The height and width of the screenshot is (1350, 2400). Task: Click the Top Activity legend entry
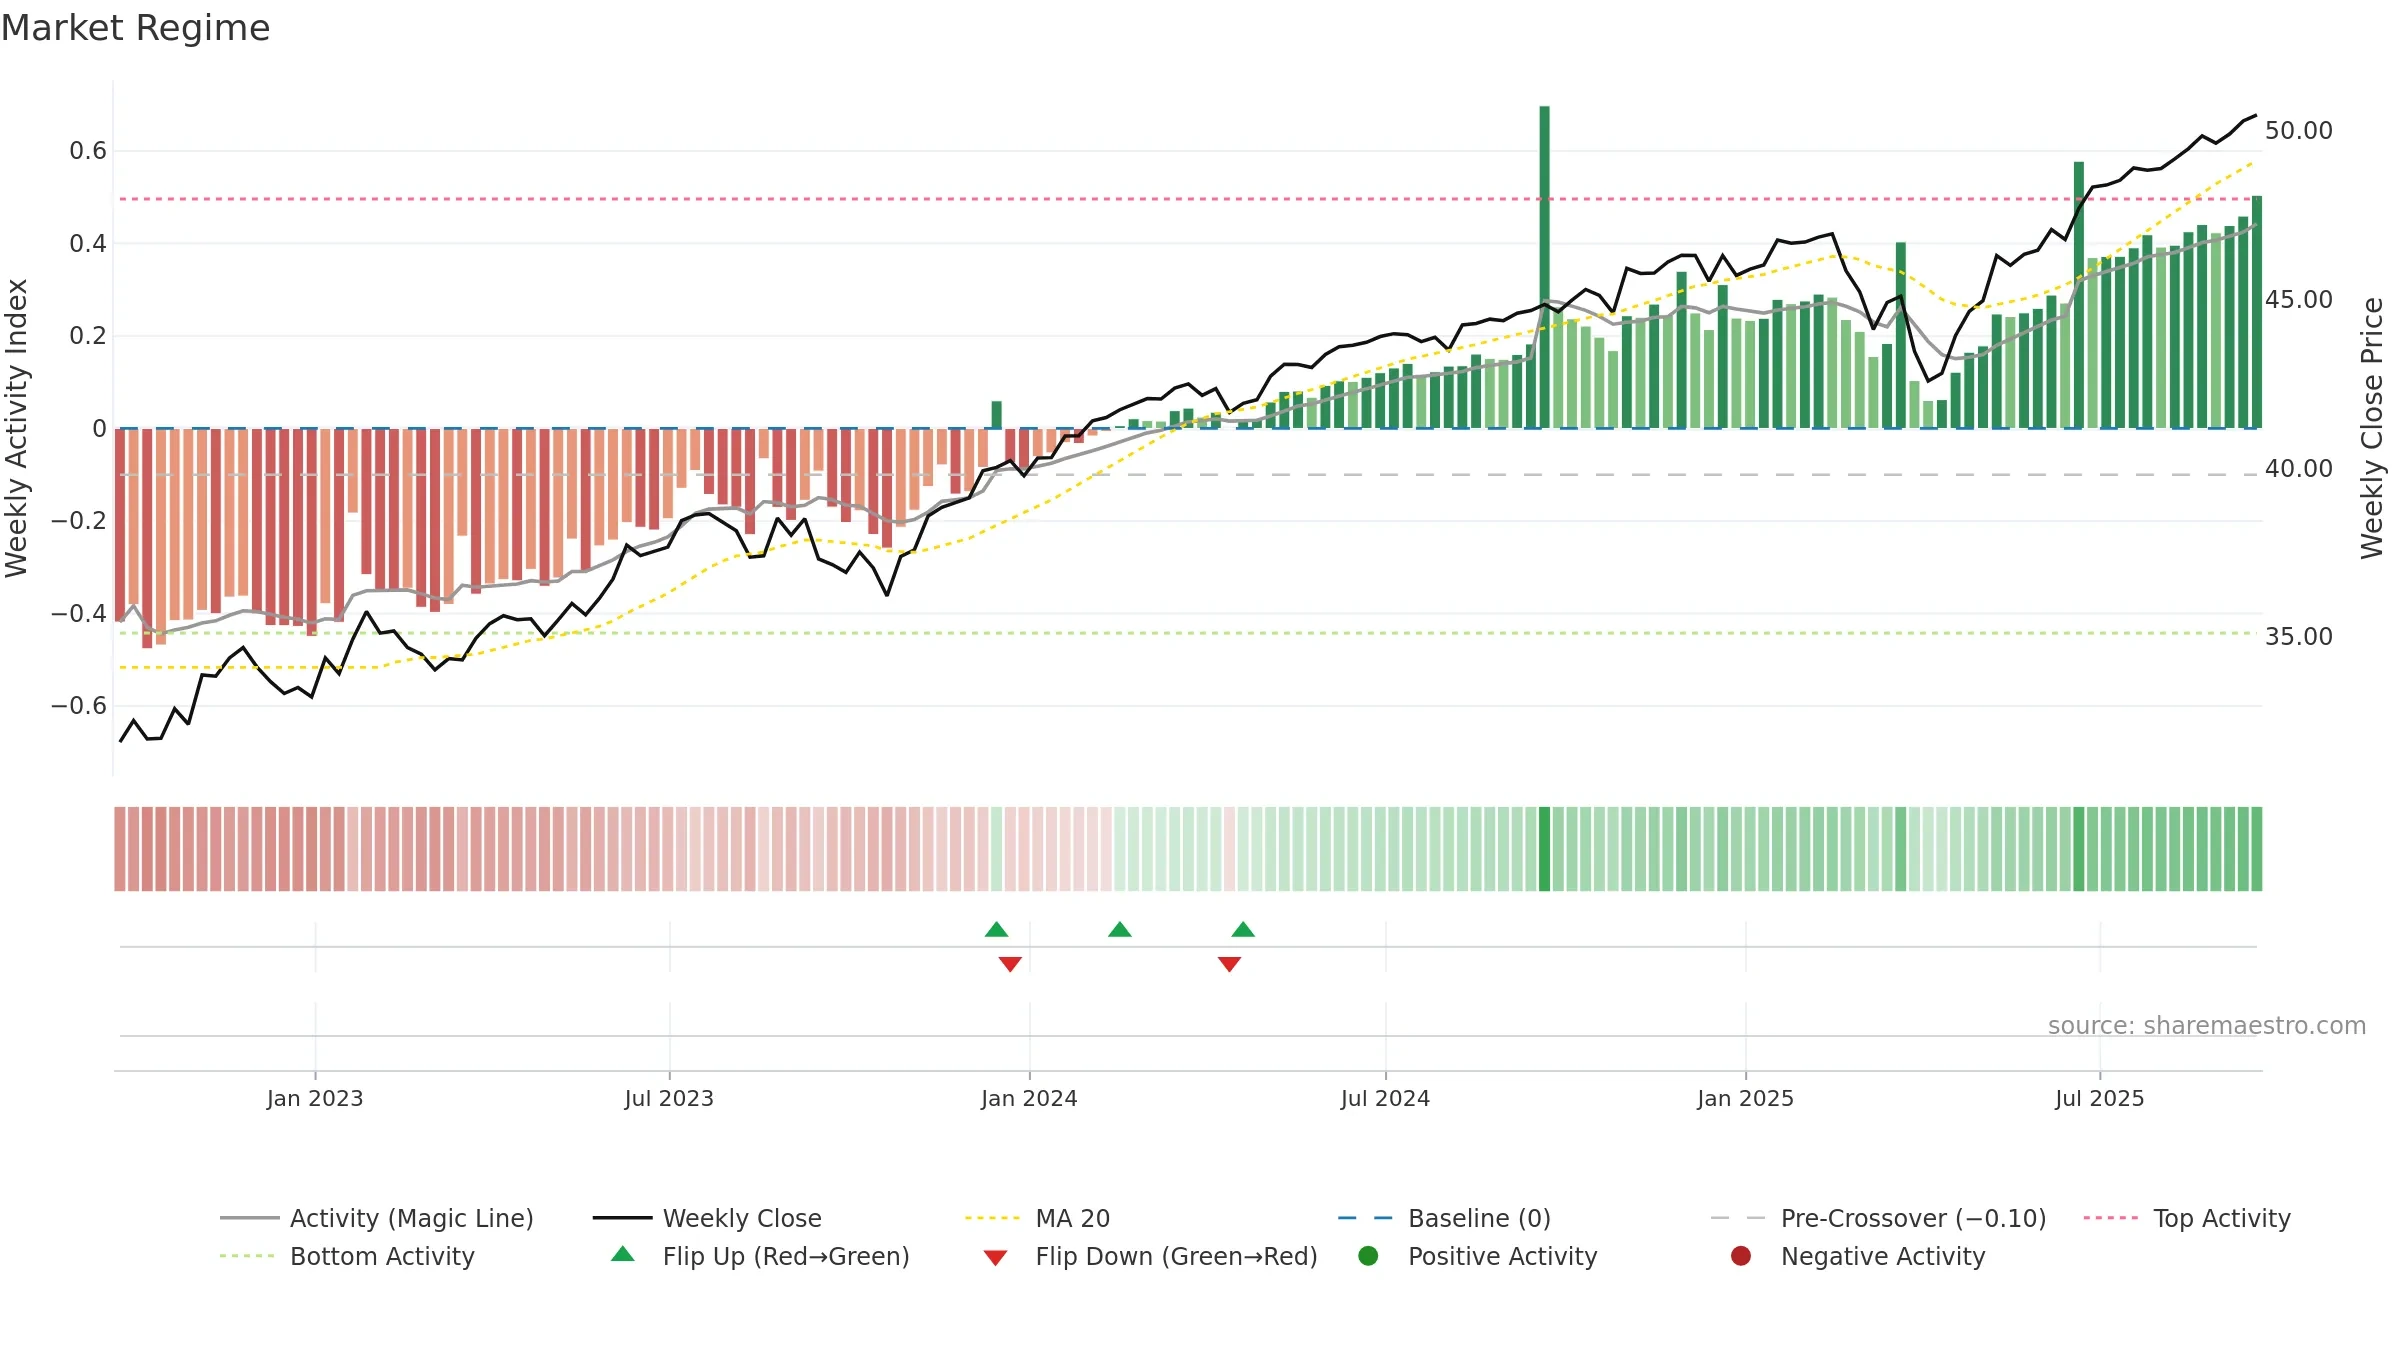[x=2186, y=1218]
